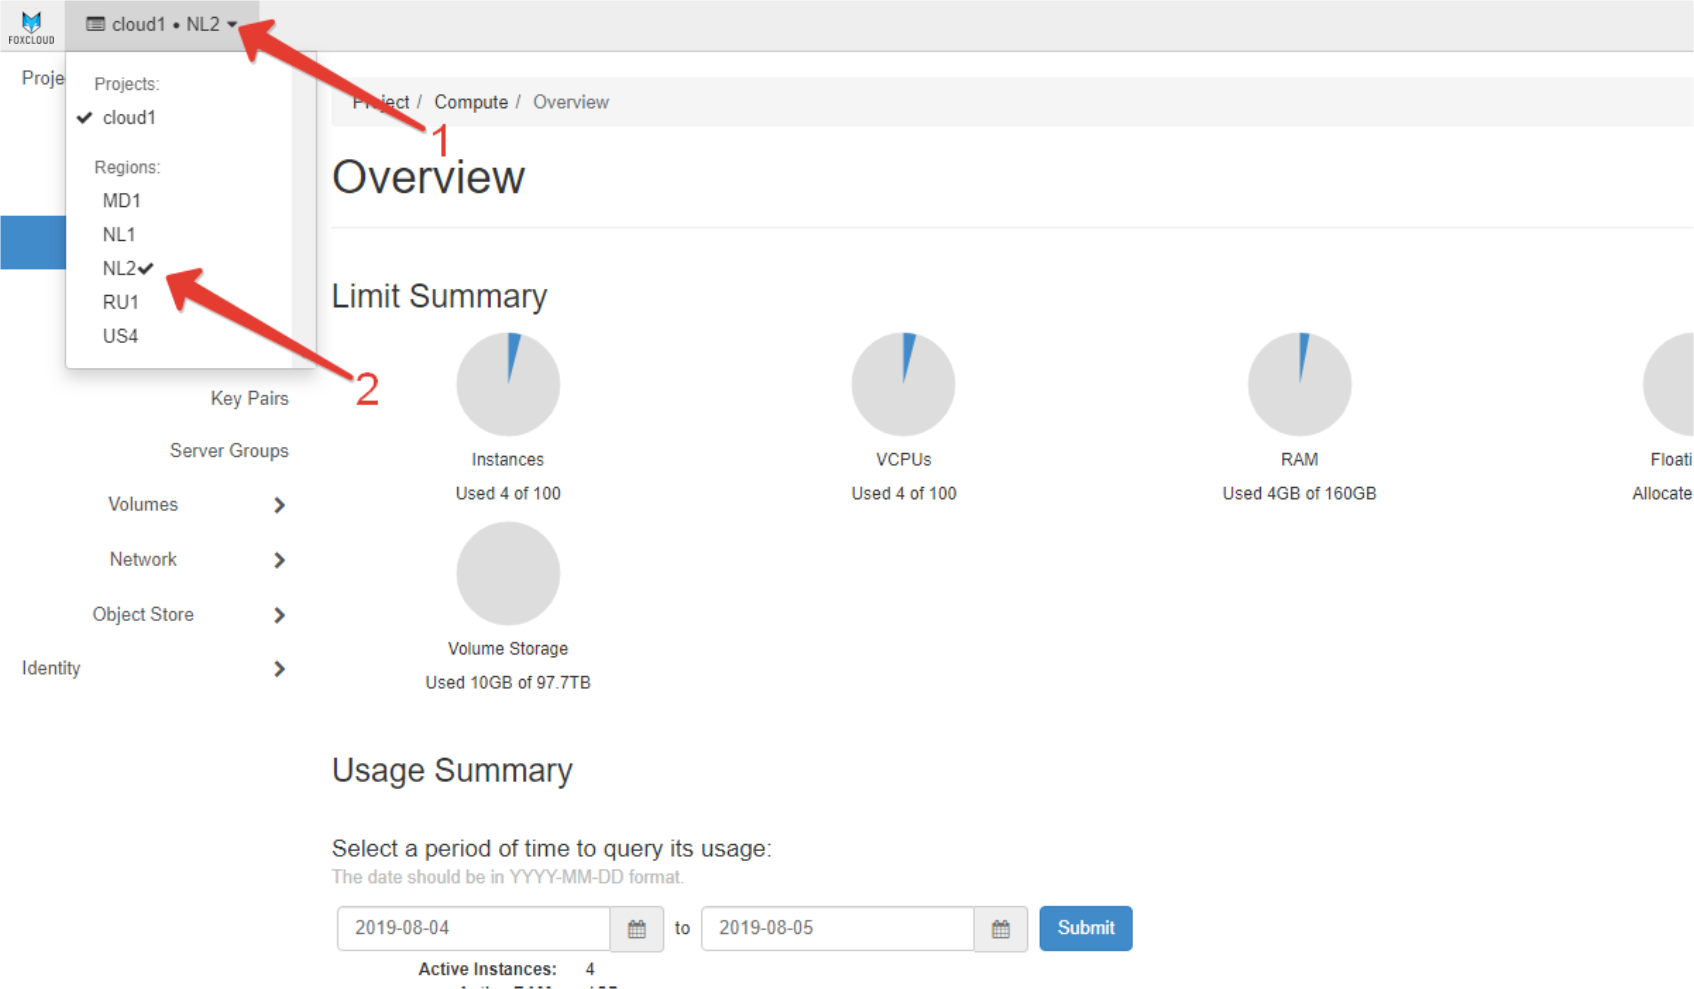Open the cloud1 • NL2 project dropdown

click(x=162, y=25)
